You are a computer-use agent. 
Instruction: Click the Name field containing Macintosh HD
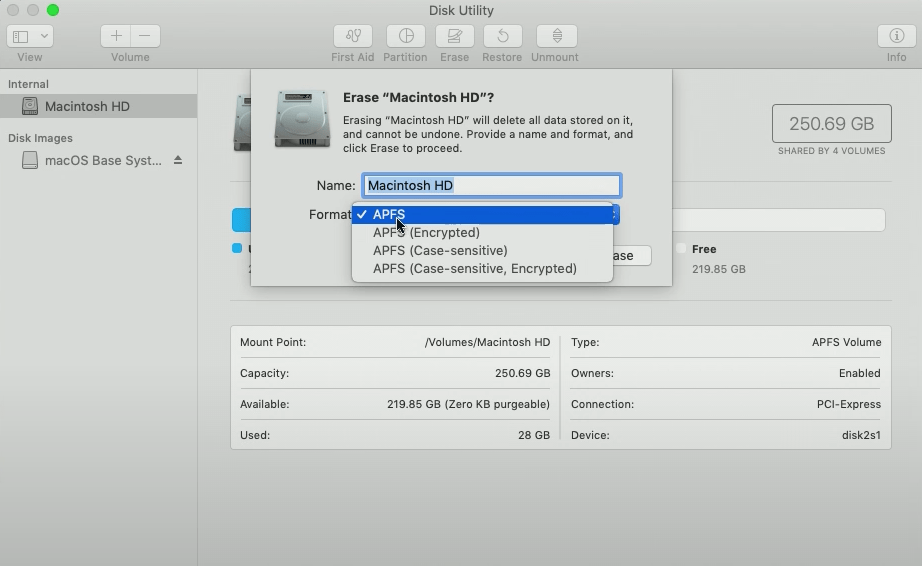tap(492, 186)
